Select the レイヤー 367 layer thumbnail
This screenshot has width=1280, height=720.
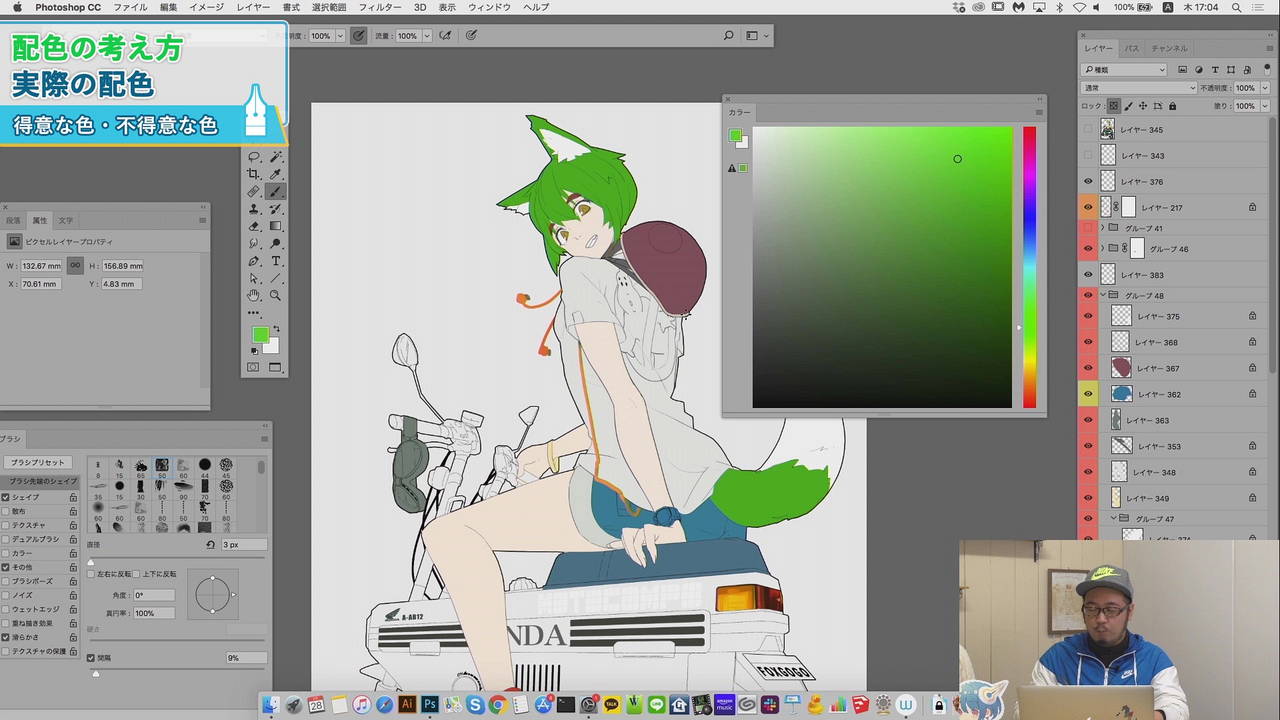pos(1121,368)
